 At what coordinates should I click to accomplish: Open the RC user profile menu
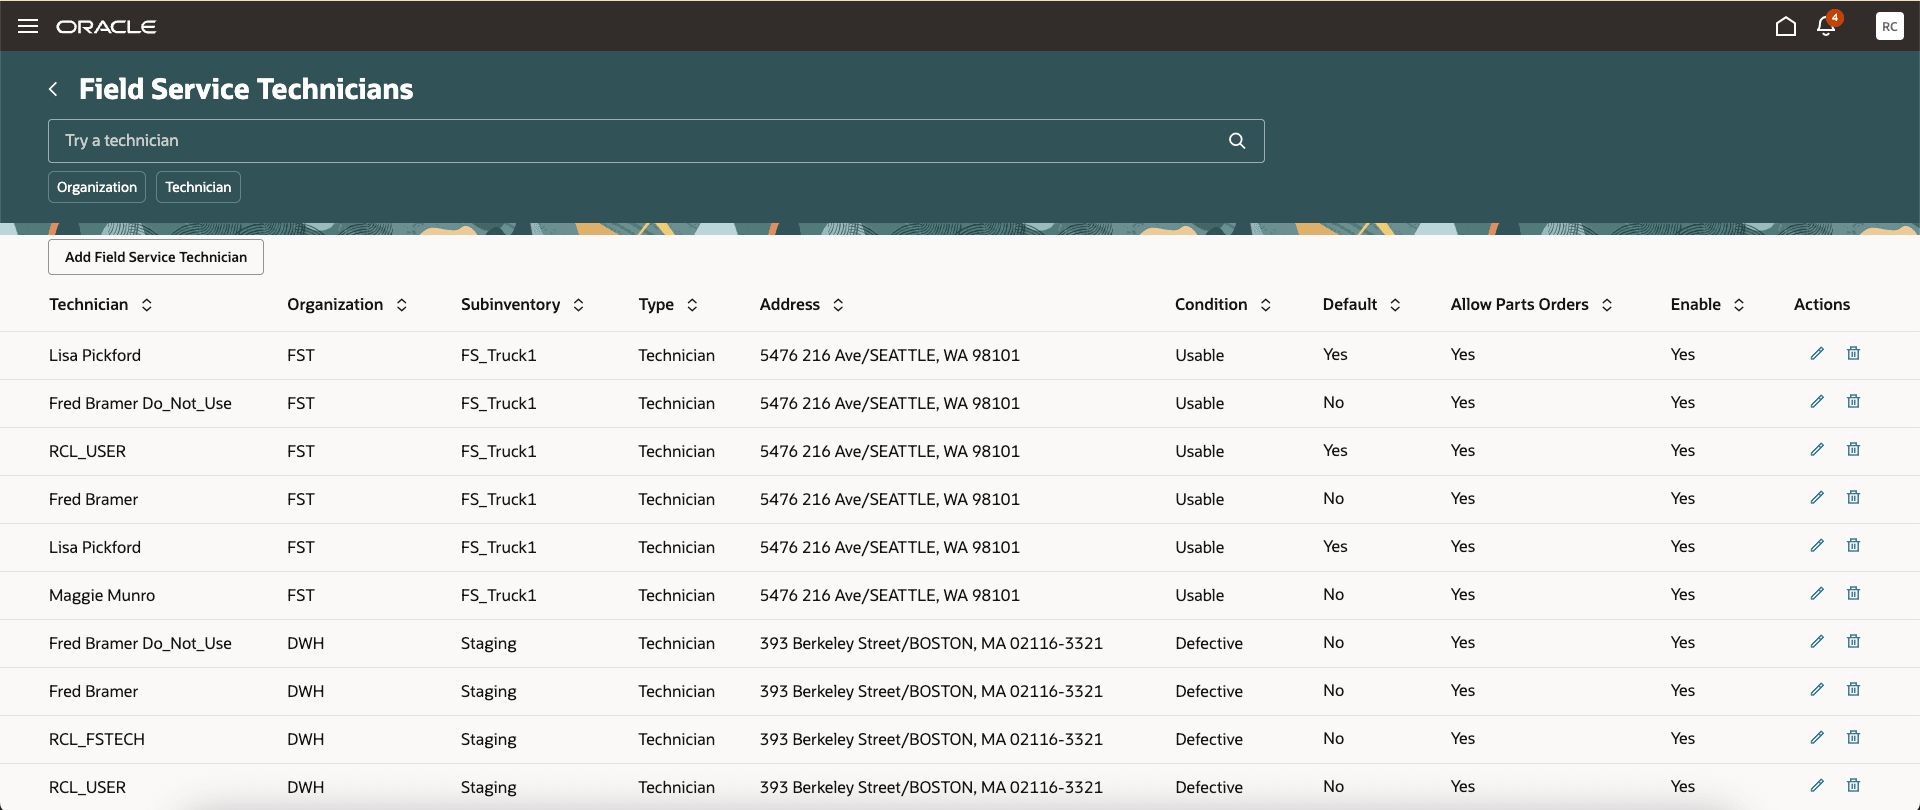[x=1889, y=26]
